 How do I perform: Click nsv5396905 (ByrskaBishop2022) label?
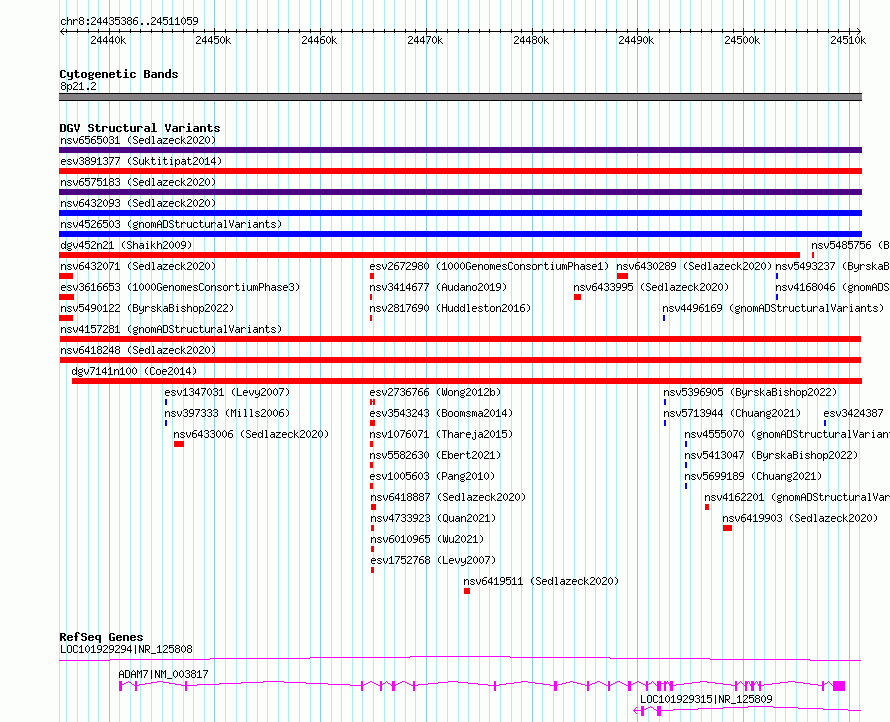pos(750,392)
